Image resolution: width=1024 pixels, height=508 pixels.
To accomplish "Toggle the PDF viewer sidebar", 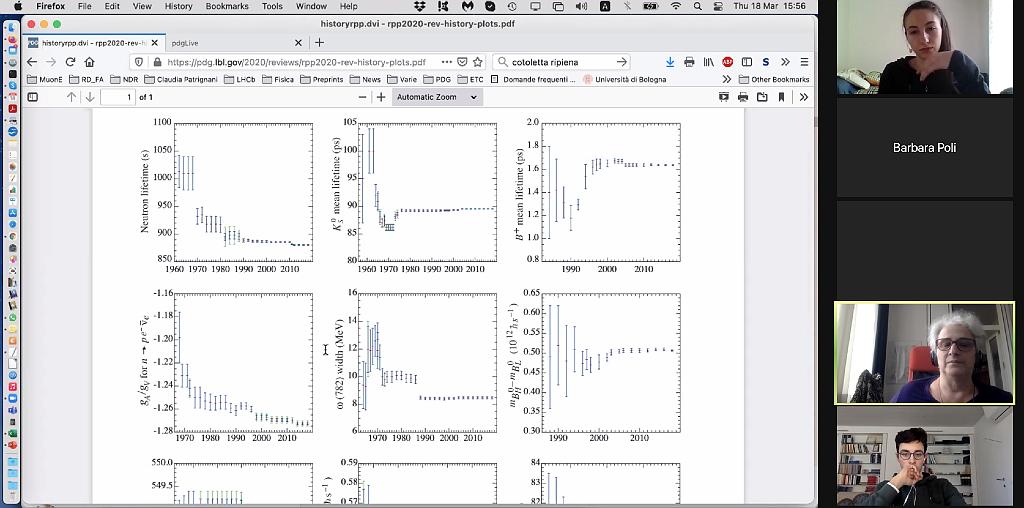I will click(x=33, y=97).
